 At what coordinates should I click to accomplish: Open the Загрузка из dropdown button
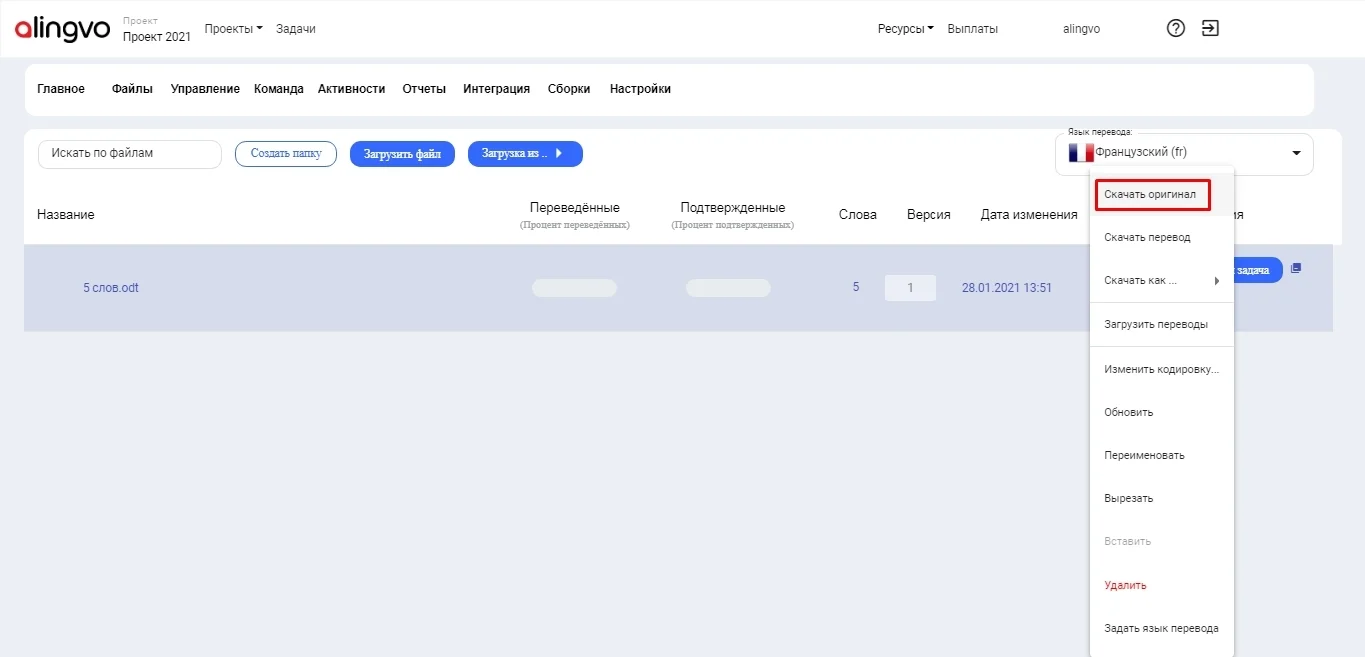click(525, 154)
